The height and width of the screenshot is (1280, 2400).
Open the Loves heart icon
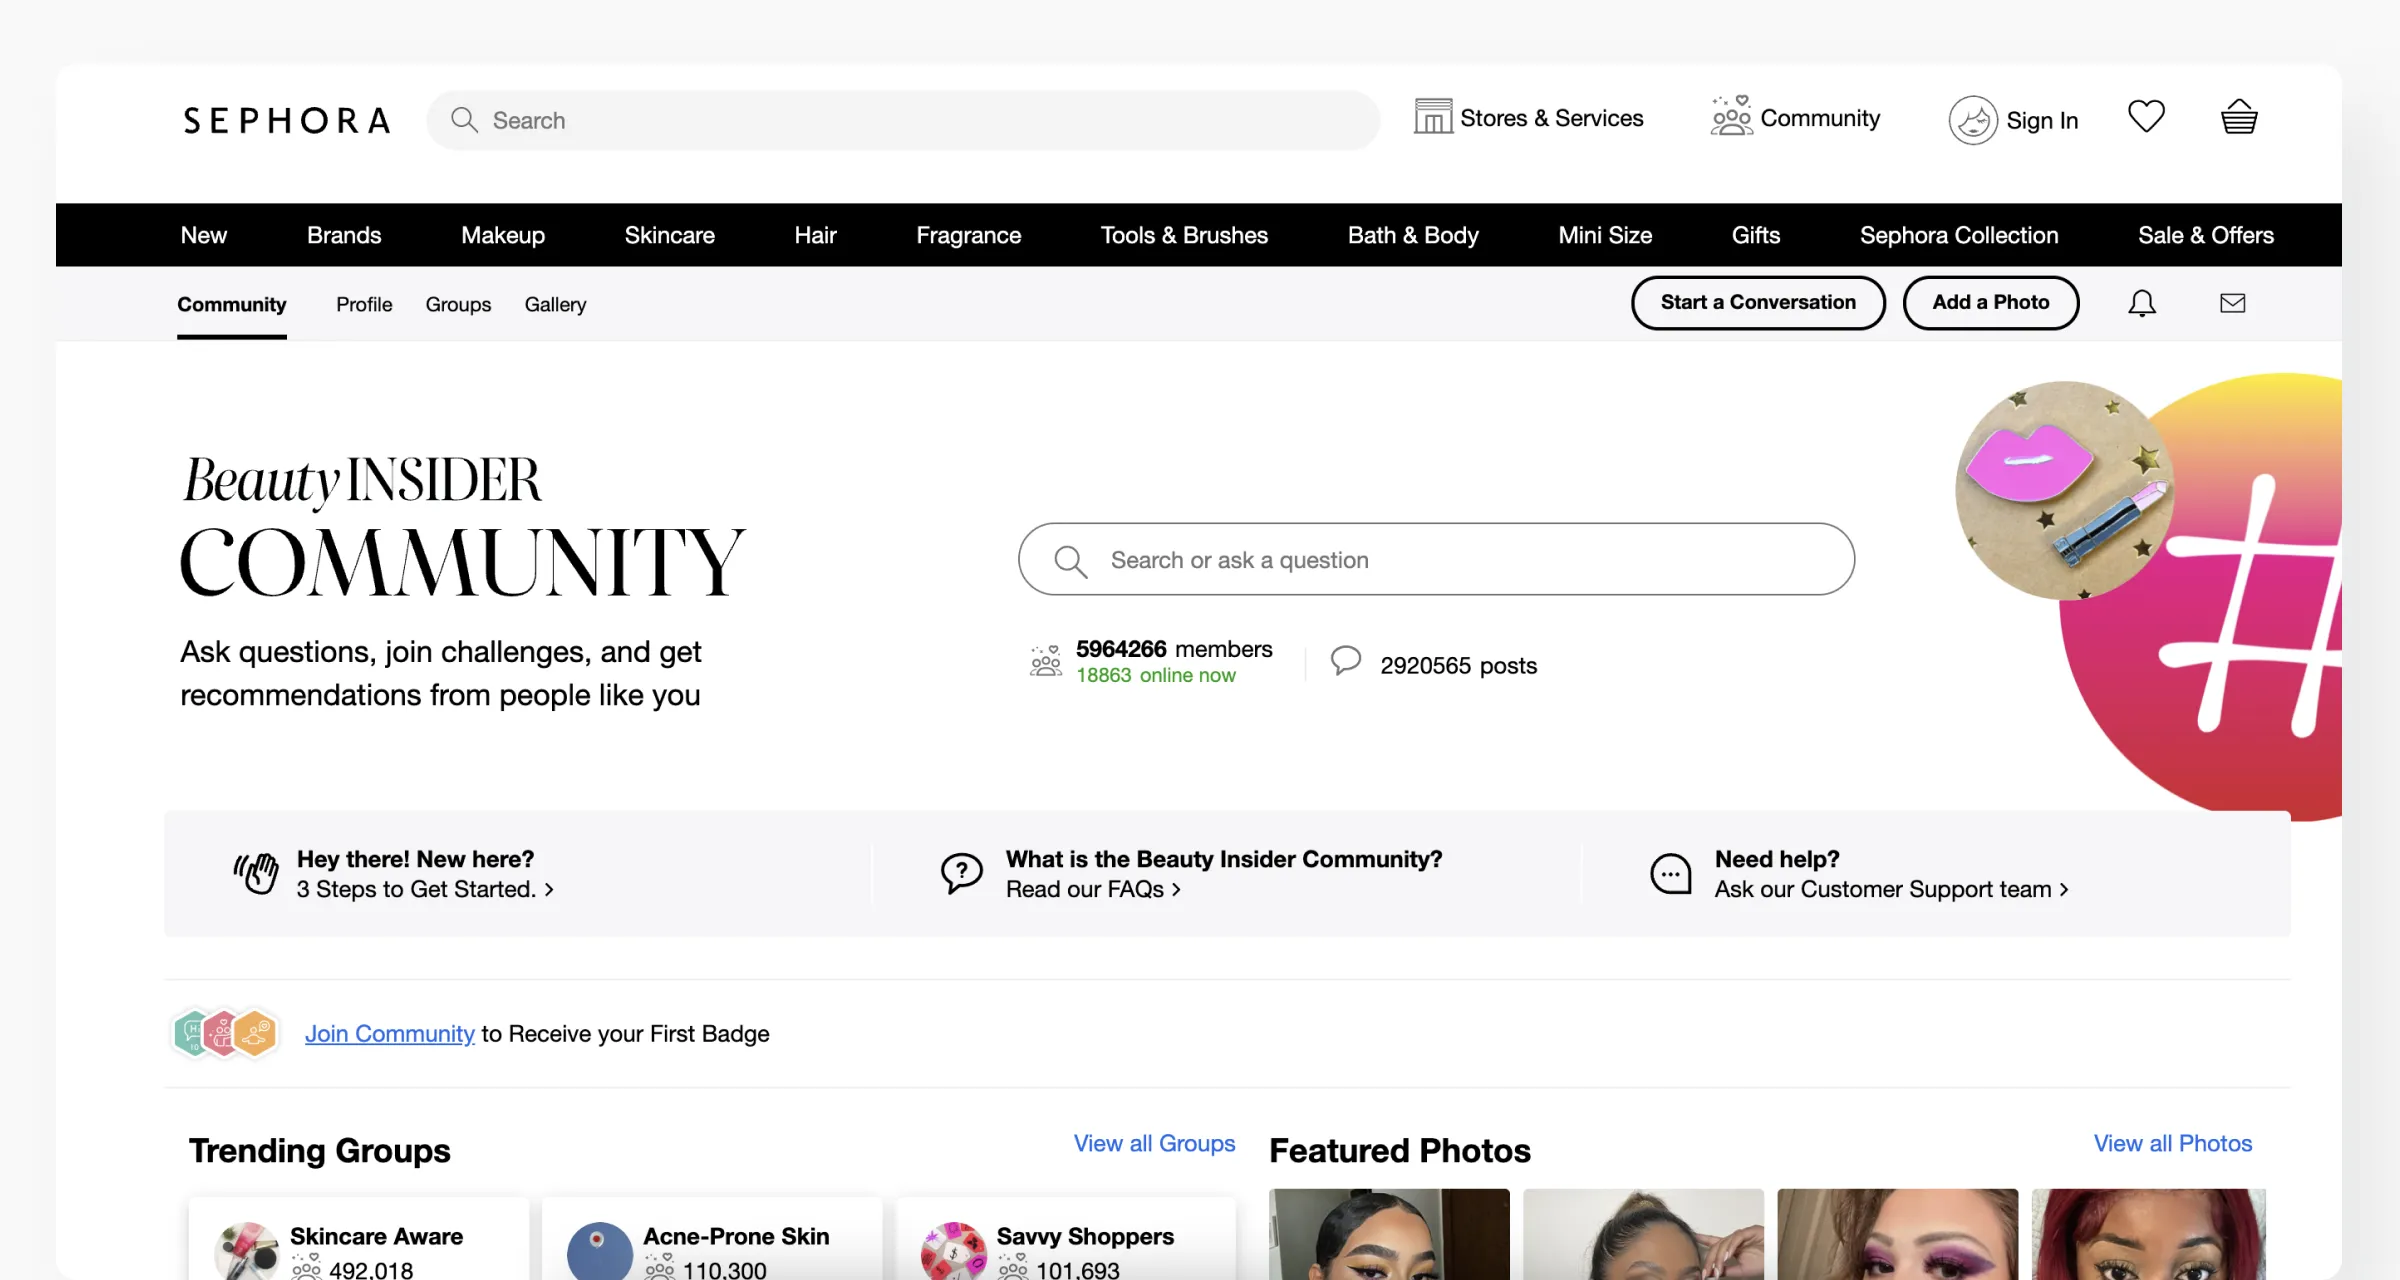2146,117
